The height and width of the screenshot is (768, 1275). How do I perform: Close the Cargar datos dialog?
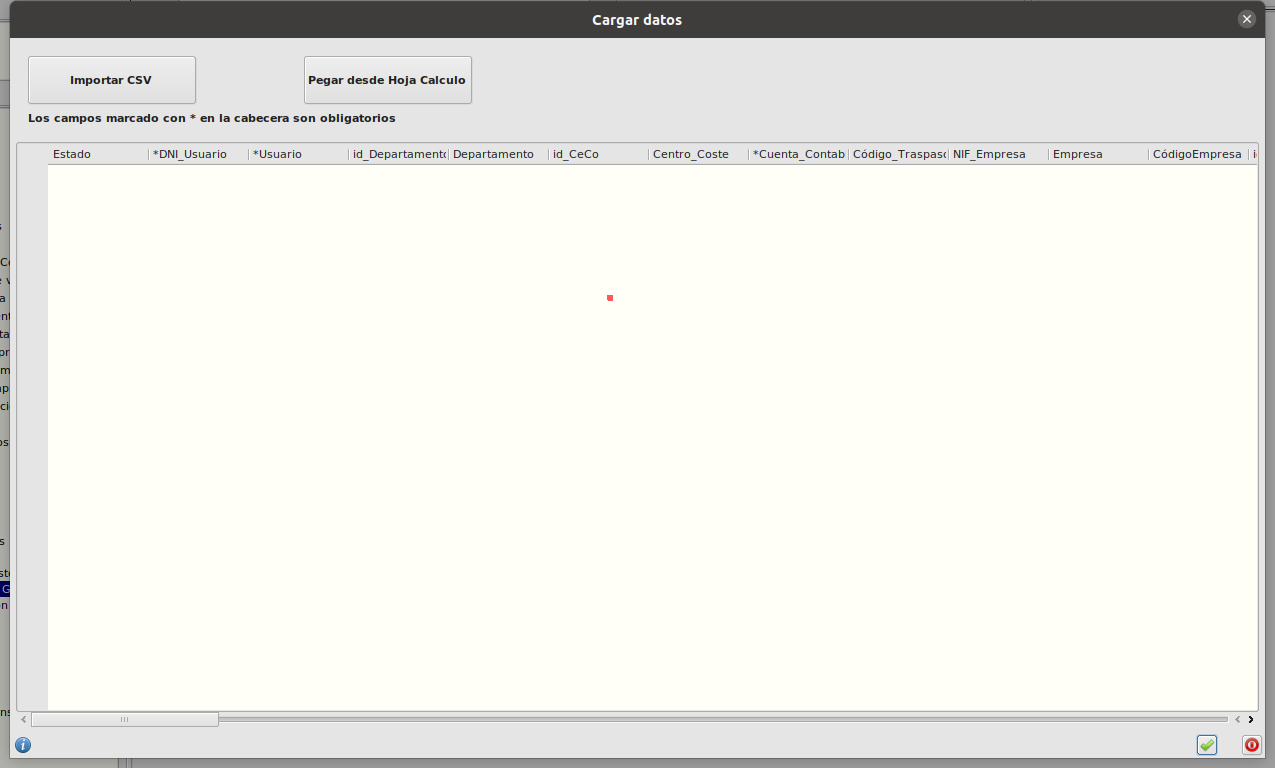point(1246,19)
